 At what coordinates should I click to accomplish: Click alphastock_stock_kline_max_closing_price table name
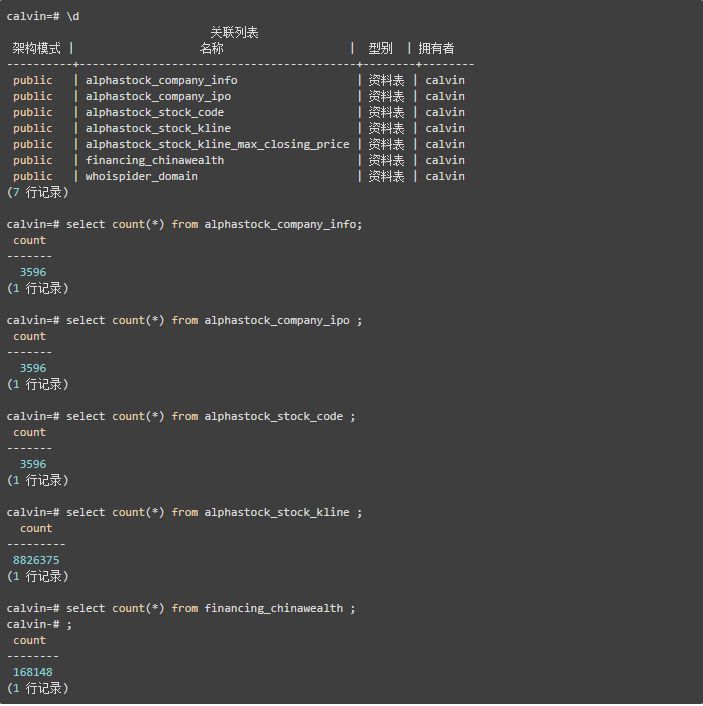[x=217, y=144]
